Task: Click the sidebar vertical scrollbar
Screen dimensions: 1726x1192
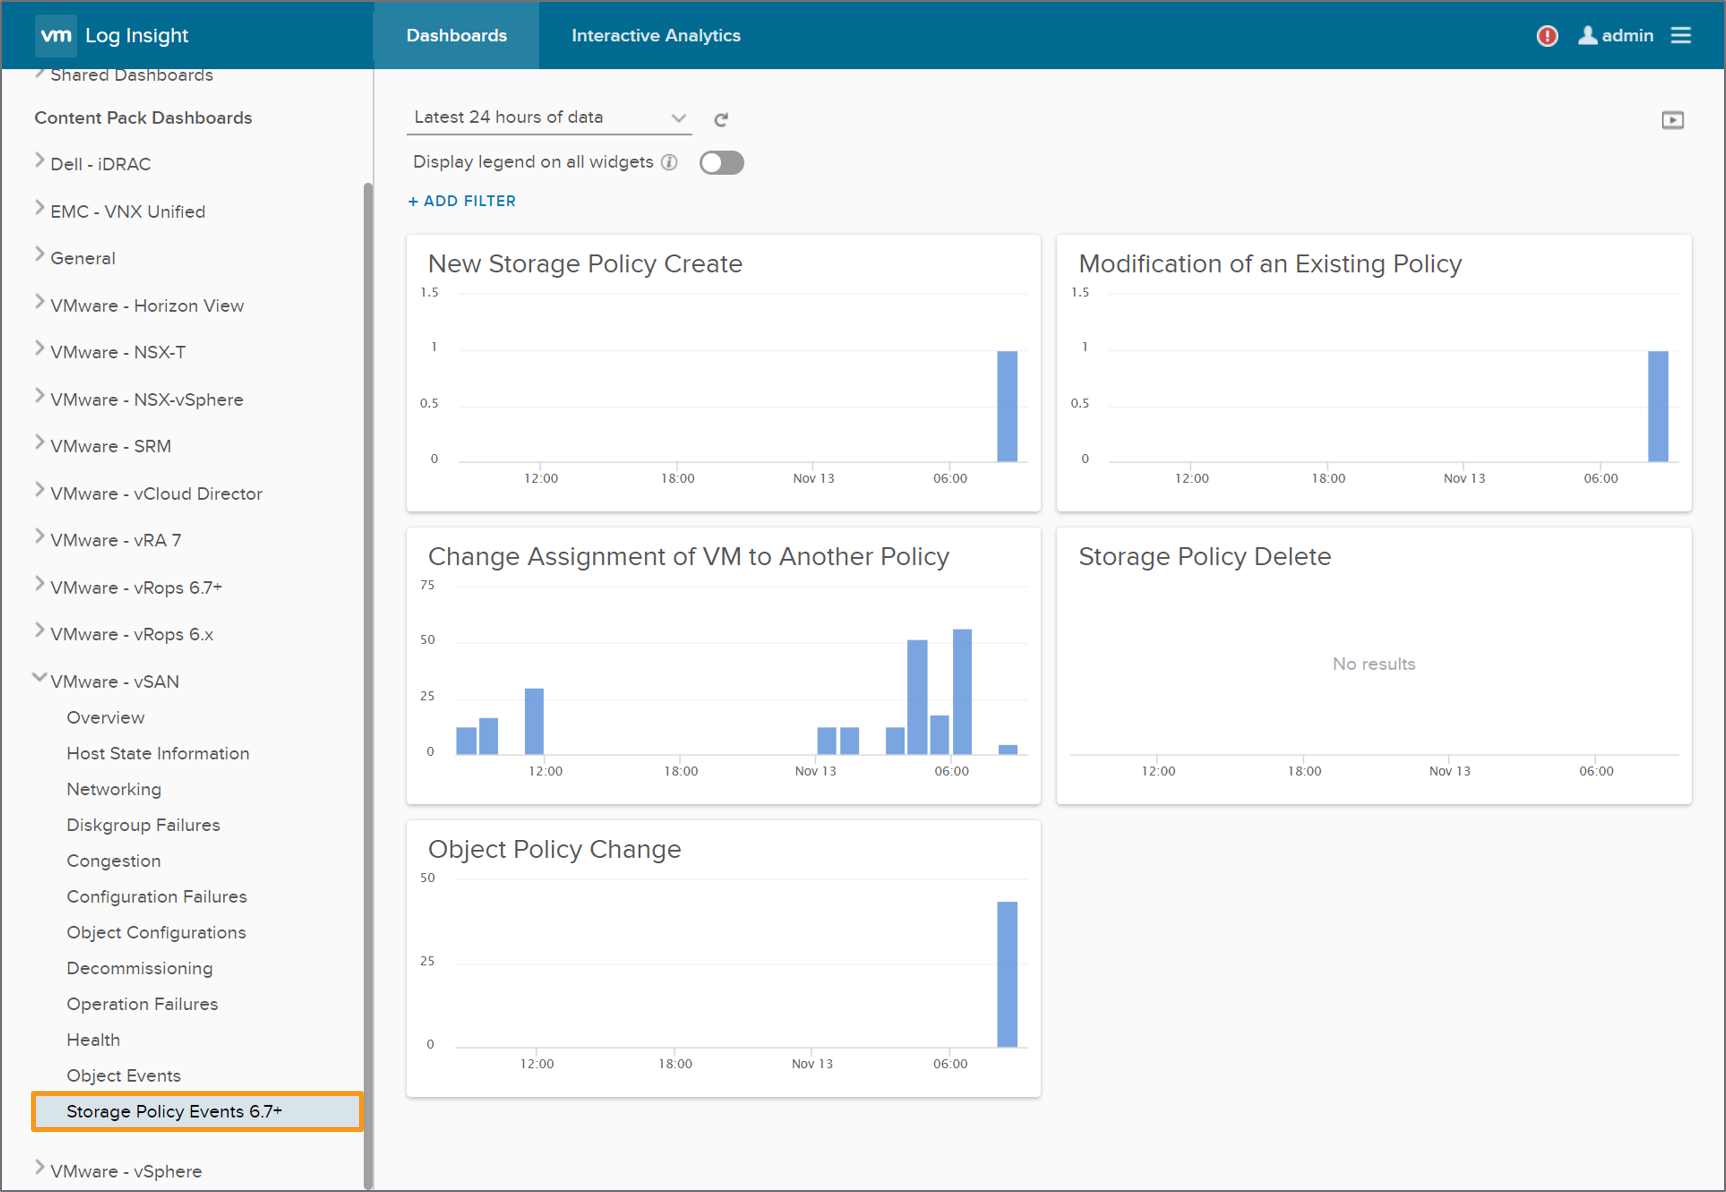Action: tap(368, 685)
